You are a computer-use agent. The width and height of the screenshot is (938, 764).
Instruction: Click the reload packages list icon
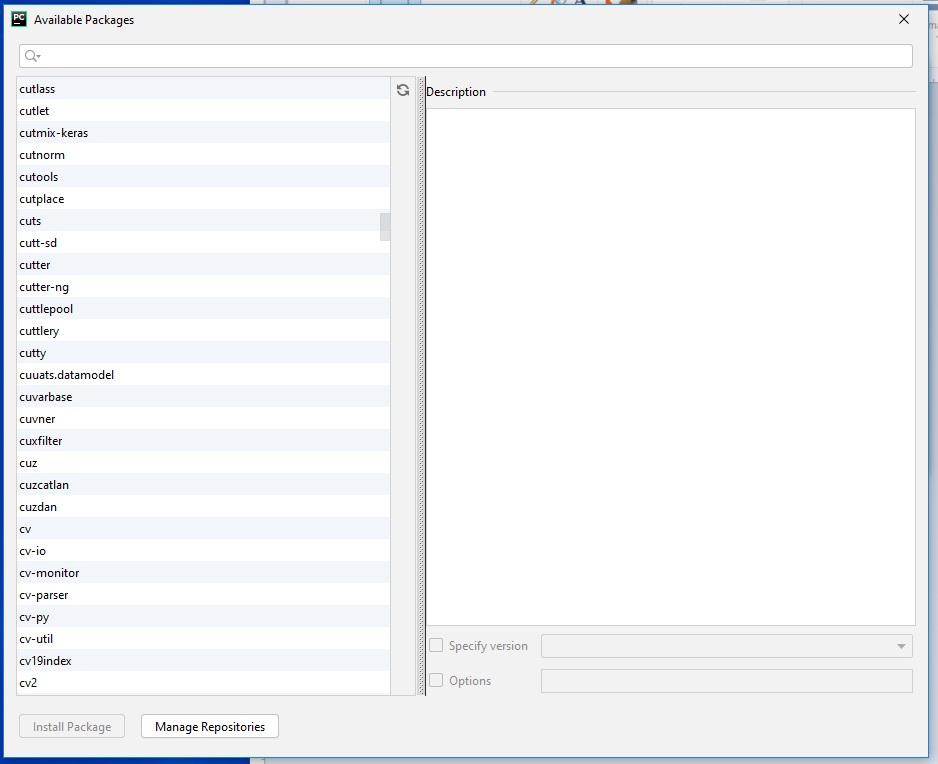(402, 90)
